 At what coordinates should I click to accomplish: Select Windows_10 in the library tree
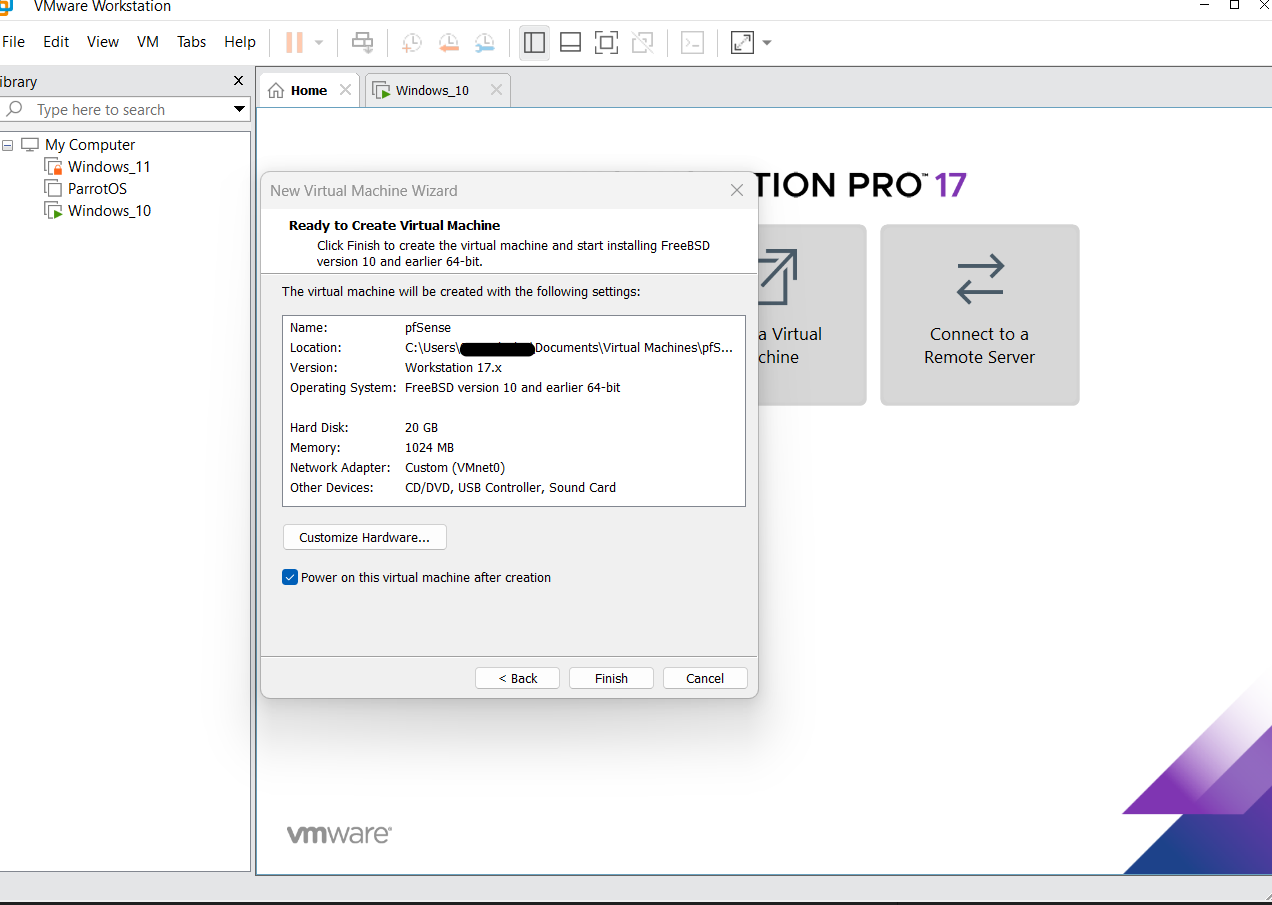click(x=109, y=211)
